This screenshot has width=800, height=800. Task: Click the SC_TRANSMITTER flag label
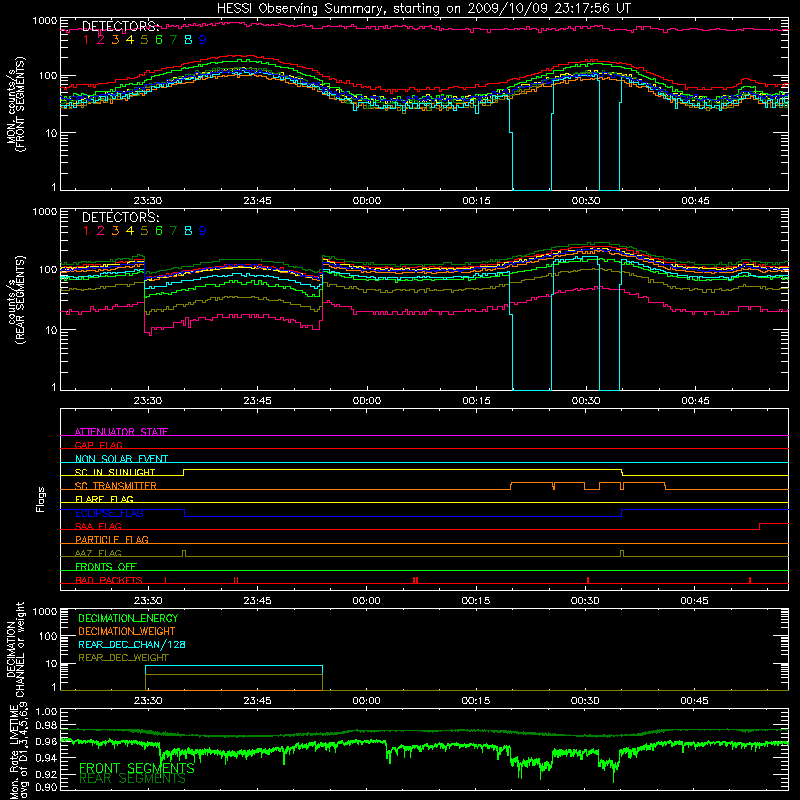(x=115, y=485)
